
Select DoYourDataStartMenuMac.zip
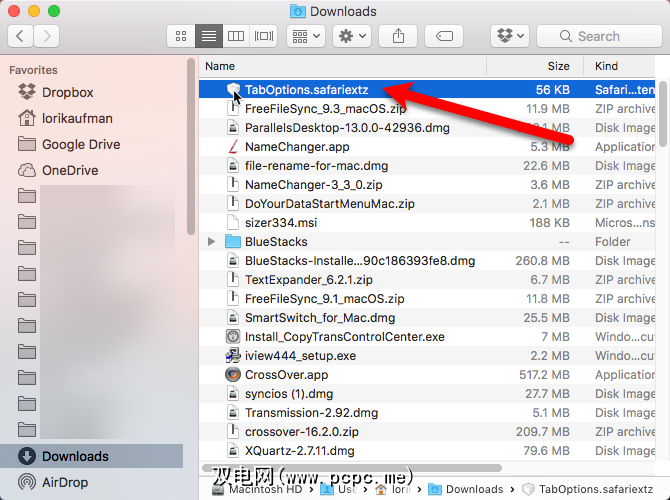click(x=427, y=204)
